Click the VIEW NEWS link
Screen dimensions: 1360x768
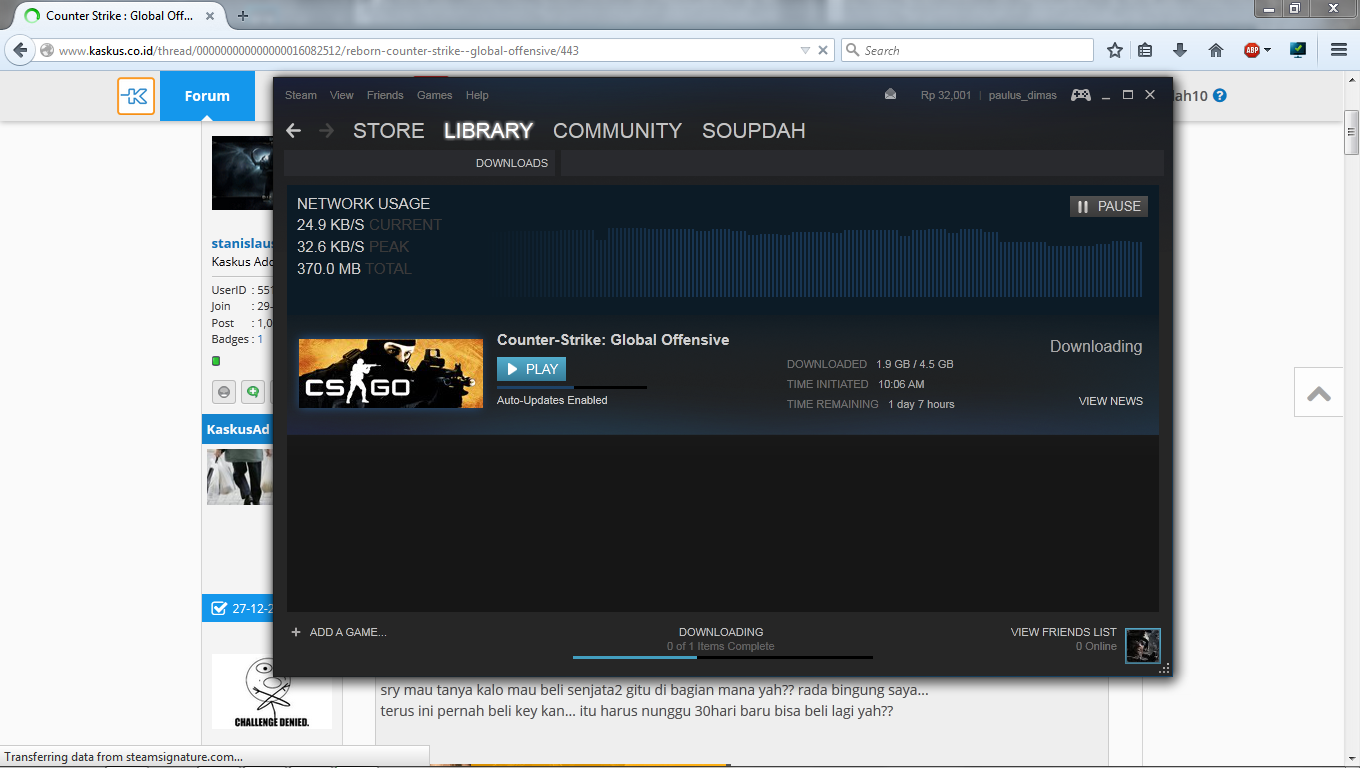point(1110,401)
